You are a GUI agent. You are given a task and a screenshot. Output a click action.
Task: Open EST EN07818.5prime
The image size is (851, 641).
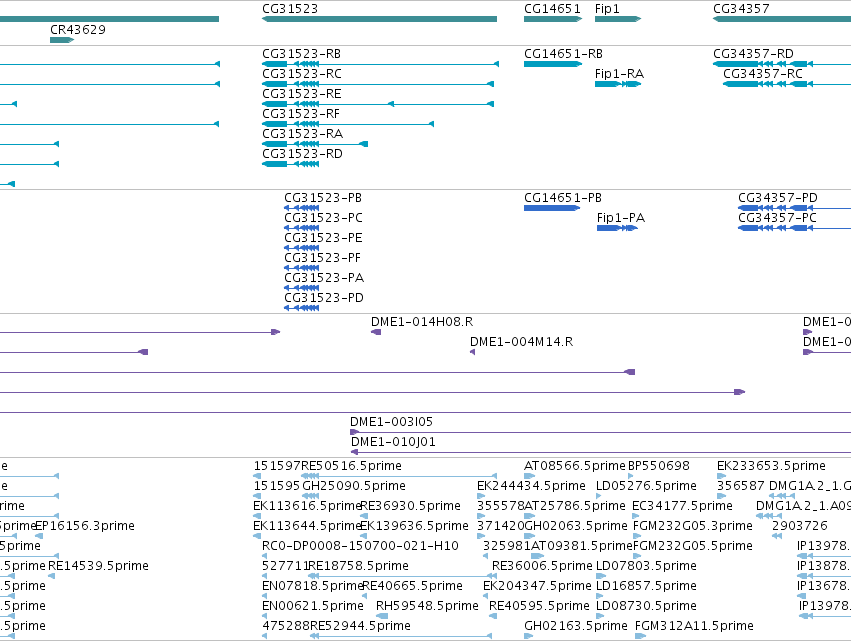313,586
